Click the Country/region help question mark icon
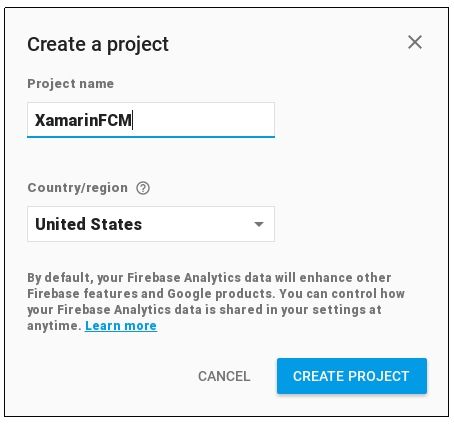The height and width of the screenshot is (427, 454). 143,188
